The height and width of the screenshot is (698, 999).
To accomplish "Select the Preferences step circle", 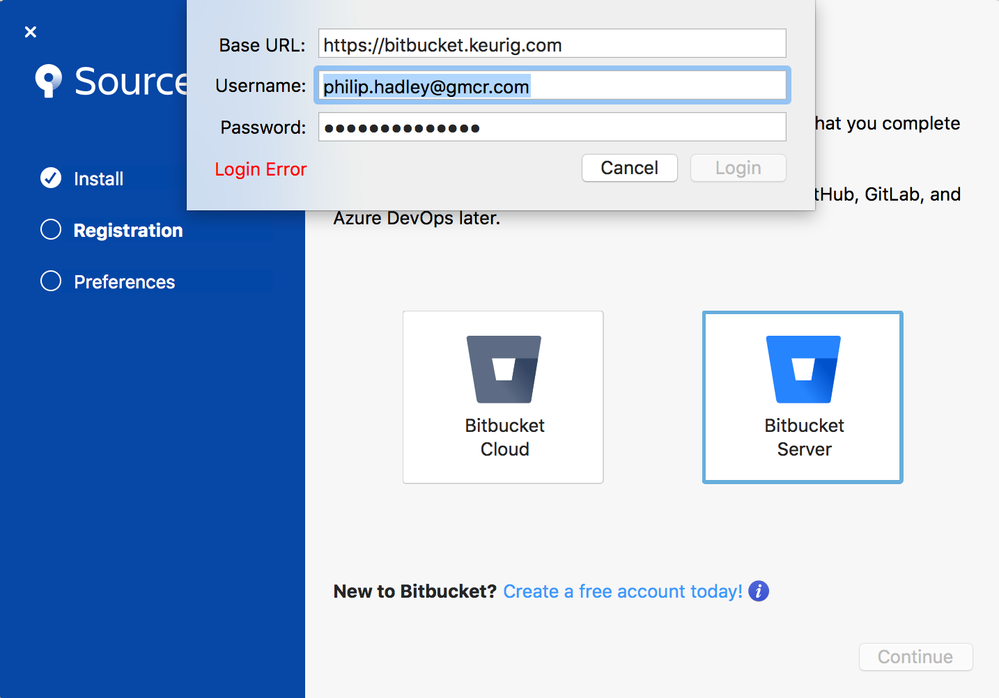I will tap(51, 281).
